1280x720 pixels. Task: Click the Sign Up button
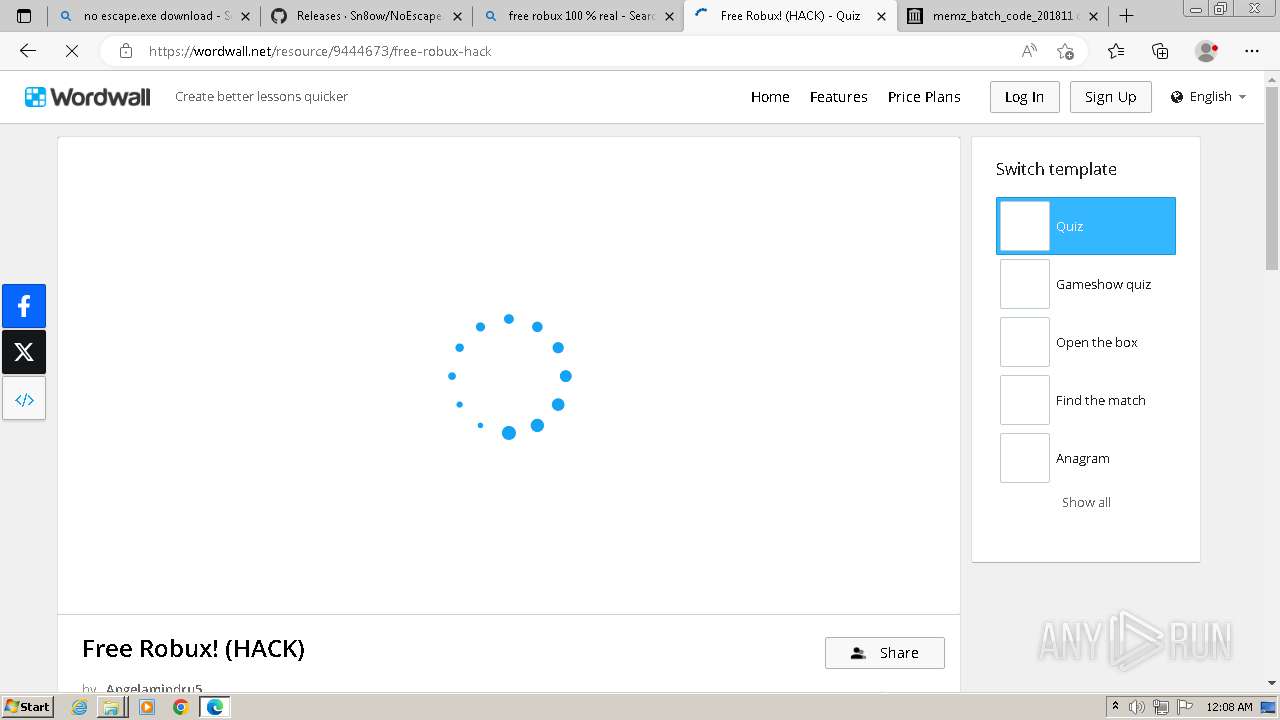[1110, 97]
